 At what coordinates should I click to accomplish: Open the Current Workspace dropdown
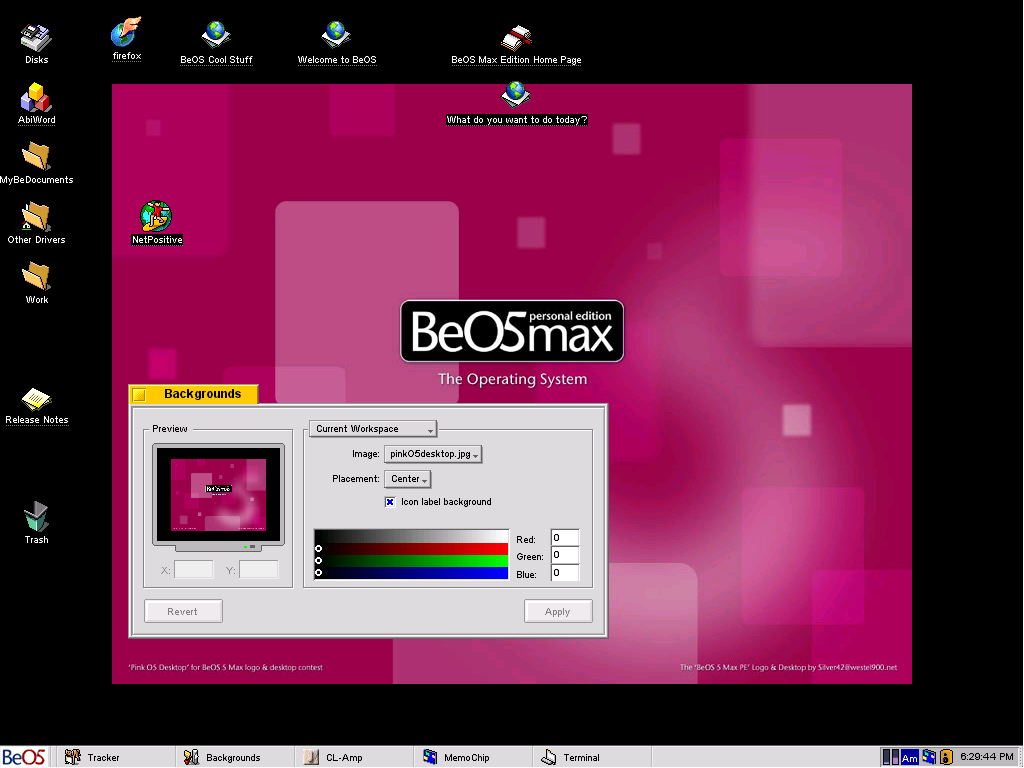tap(373, 428)
